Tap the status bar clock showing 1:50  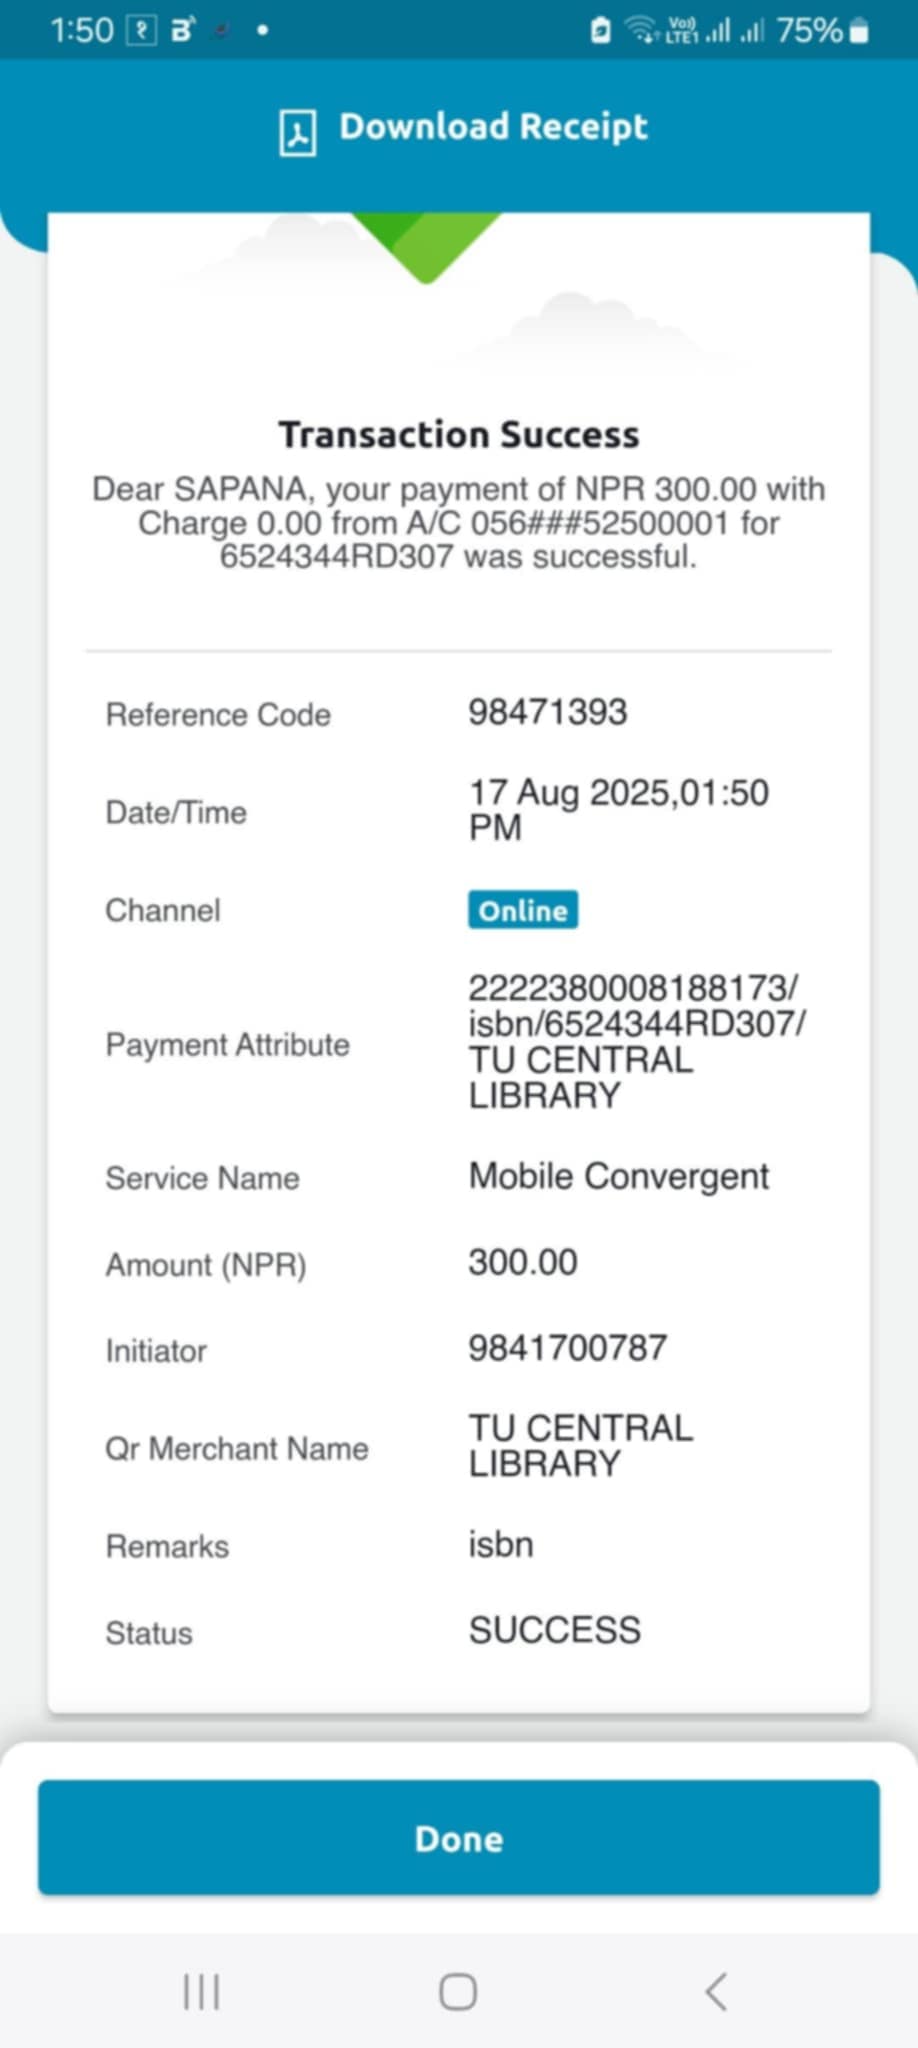tap(82, 31)
